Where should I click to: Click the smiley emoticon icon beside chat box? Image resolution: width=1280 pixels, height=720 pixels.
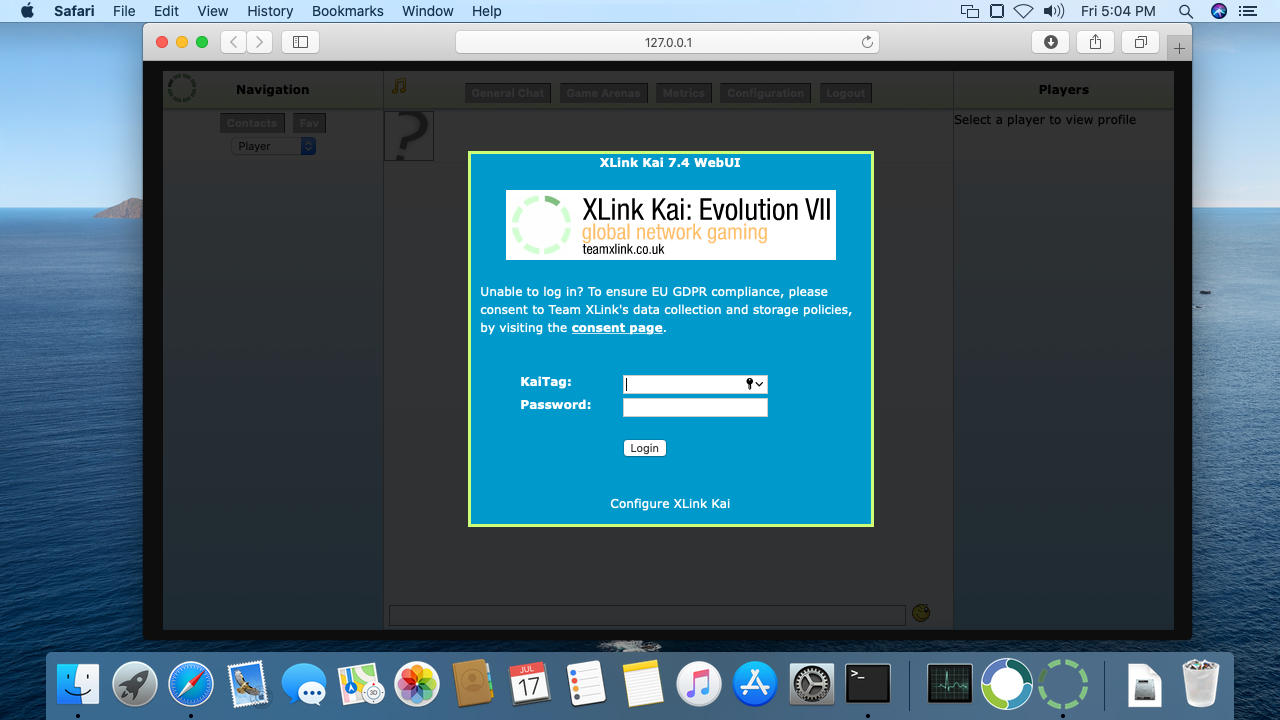point(921,613)
